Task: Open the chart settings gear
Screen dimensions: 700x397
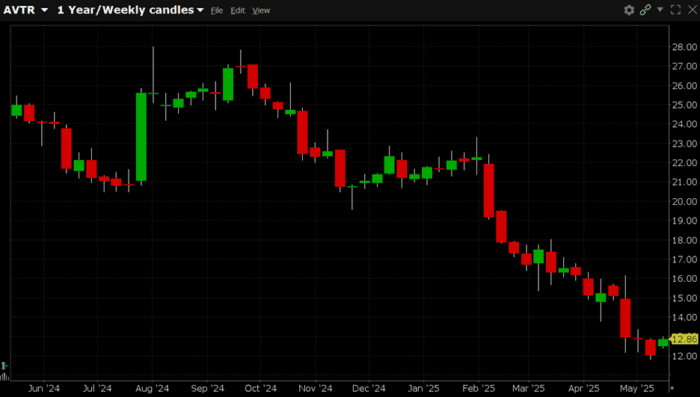Action: tap(629, 10)
